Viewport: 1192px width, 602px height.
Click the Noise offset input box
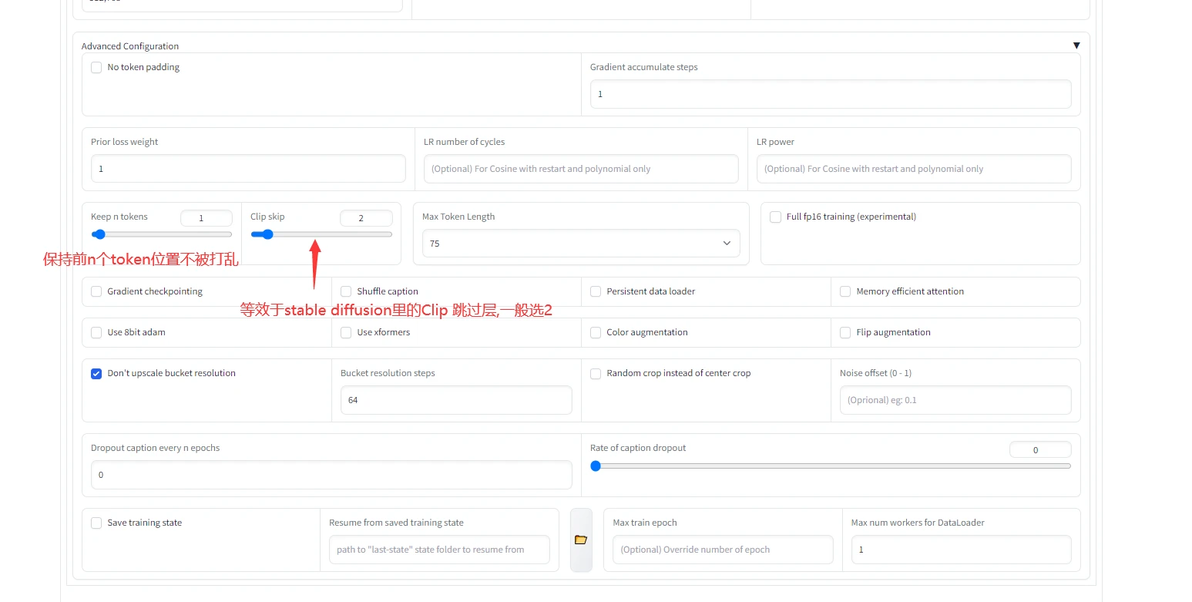(x=955, y=400)
